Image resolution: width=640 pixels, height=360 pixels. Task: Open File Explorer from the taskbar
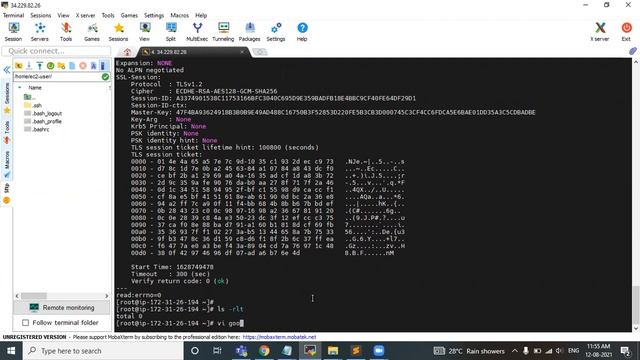pos(333,351)
